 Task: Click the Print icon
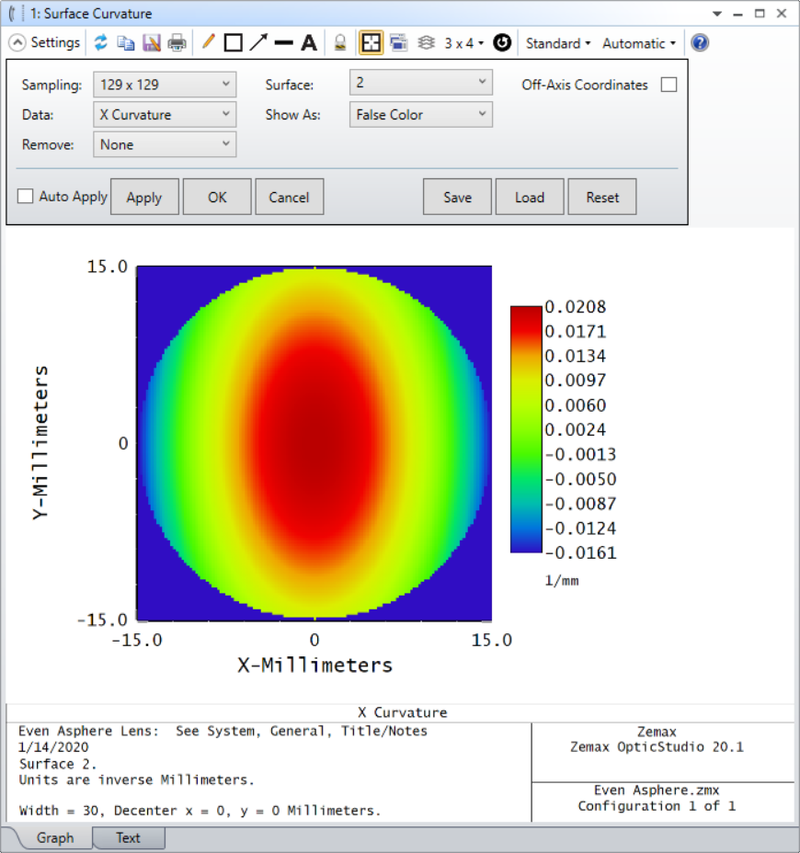click(177, 43)
